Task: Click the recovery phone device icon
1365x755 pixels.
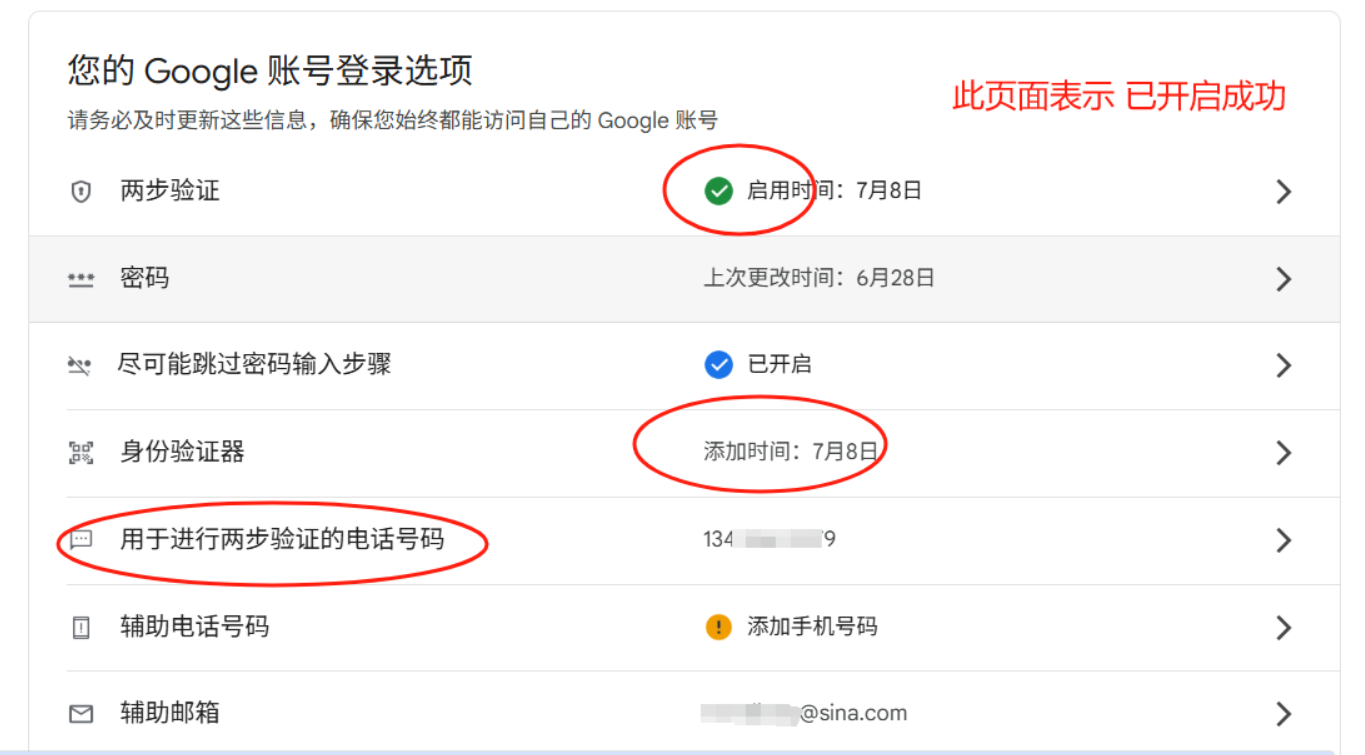Action: point(81,627)
